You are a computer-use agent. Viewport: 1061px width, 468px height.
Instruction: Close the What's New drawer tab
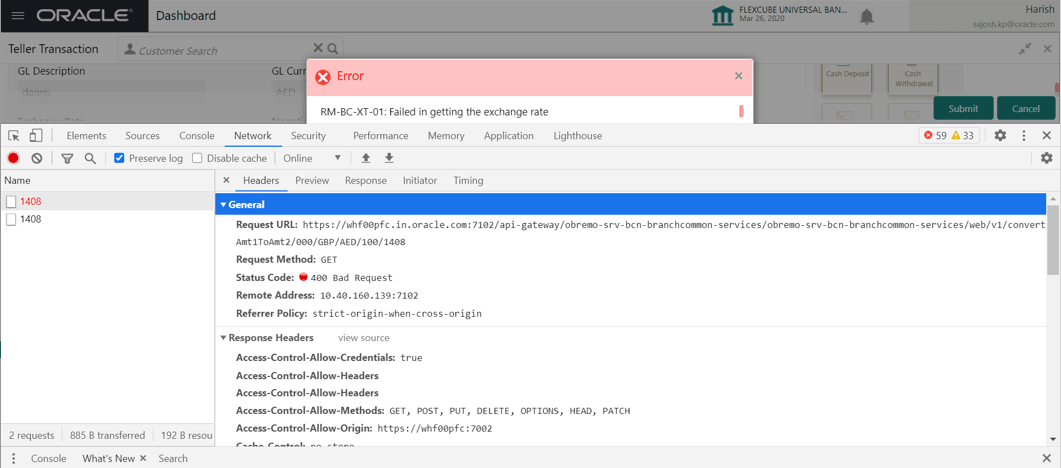143,459
